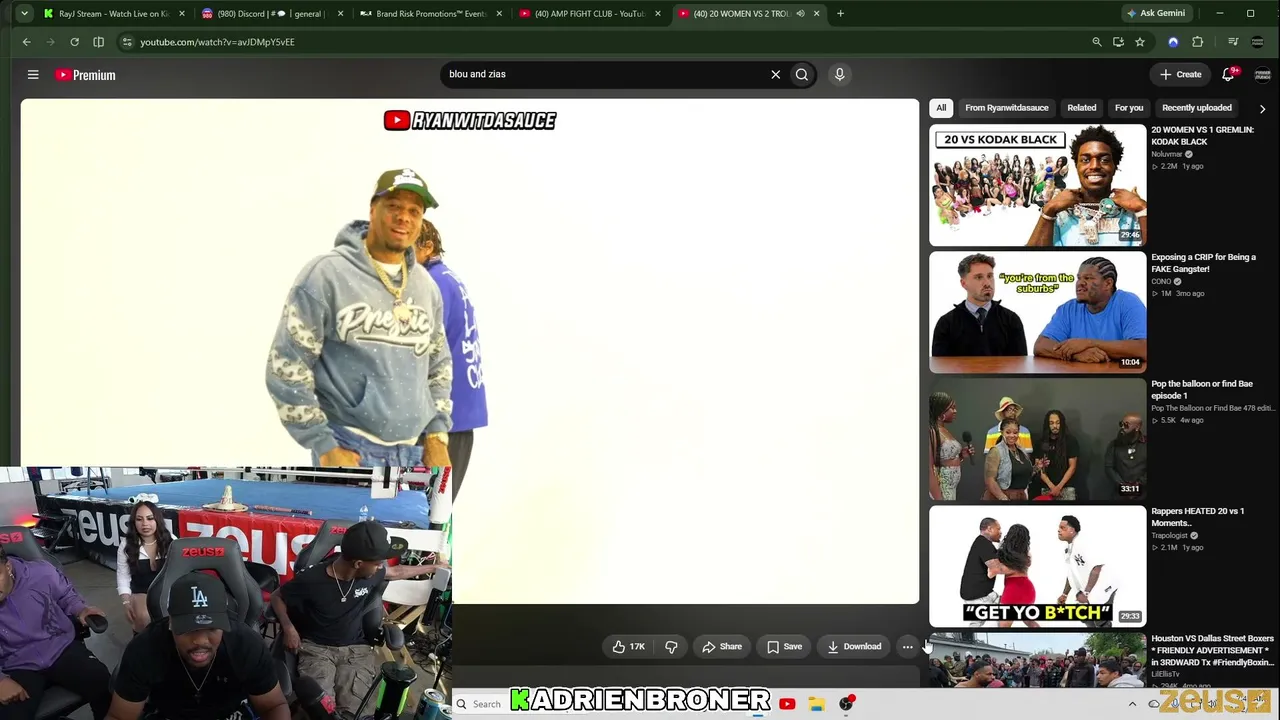Close the Brand Risk Promotions tab
Image resolution: width=1280 pixels, height=720 pixels.
[499, 14]
